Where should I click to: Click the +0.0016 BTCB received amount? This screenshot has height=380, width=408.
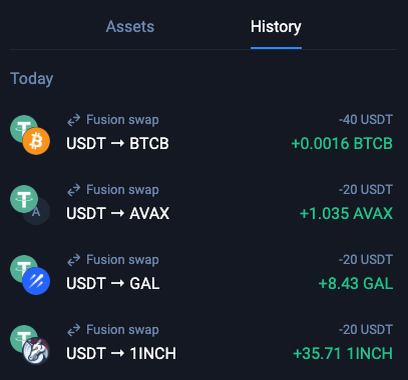(x=342, y=144)
